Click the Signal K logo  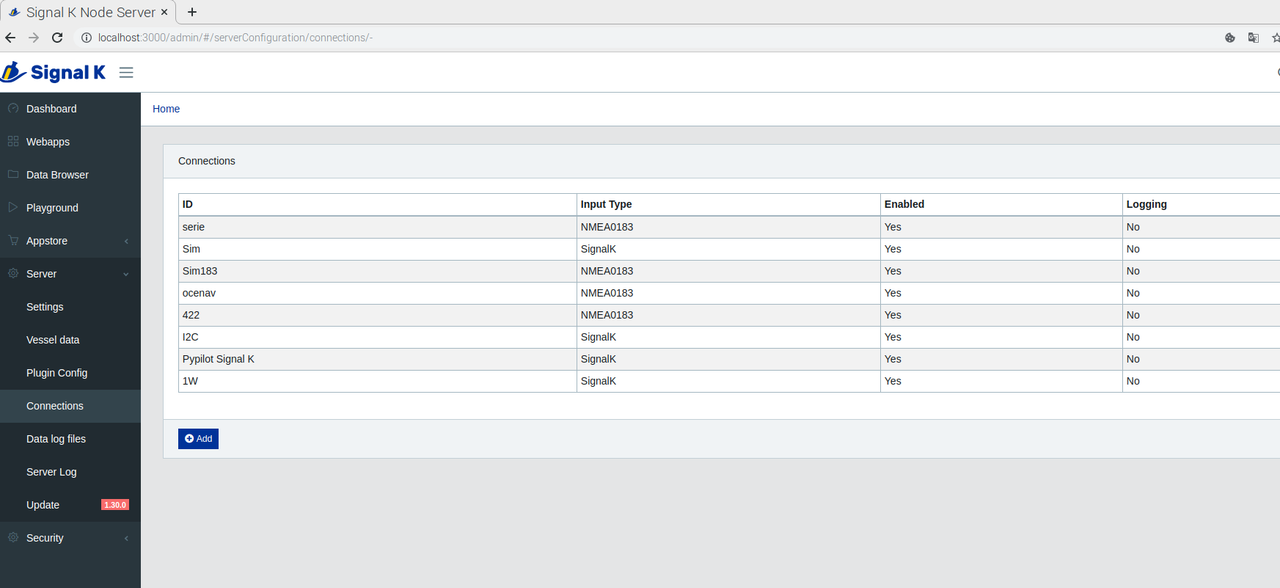(54, 72)
